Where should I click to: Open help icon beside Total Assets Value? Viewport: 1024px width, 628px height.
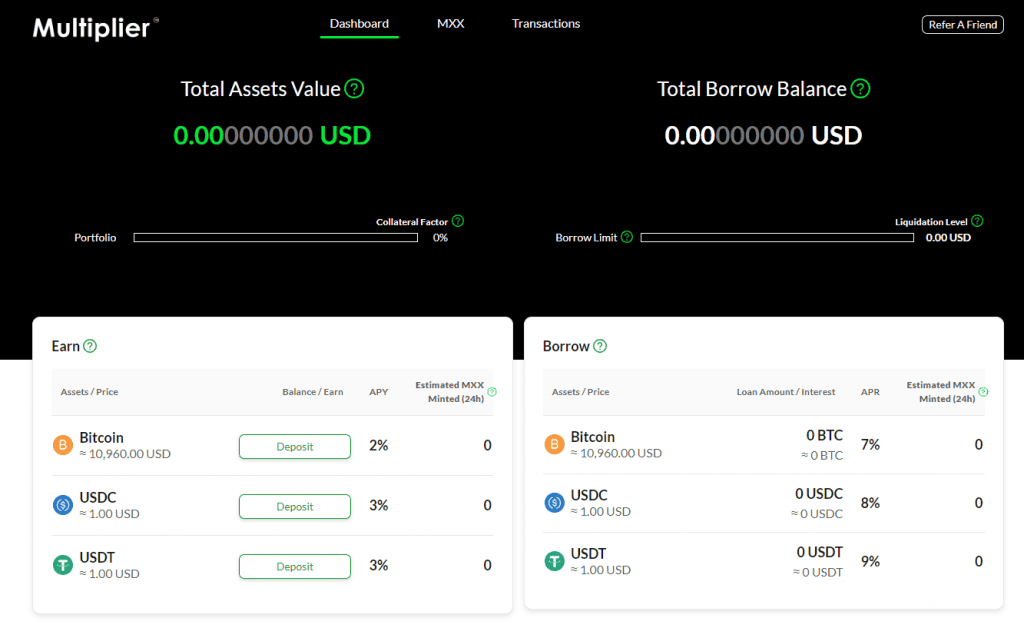coord(354,88)
